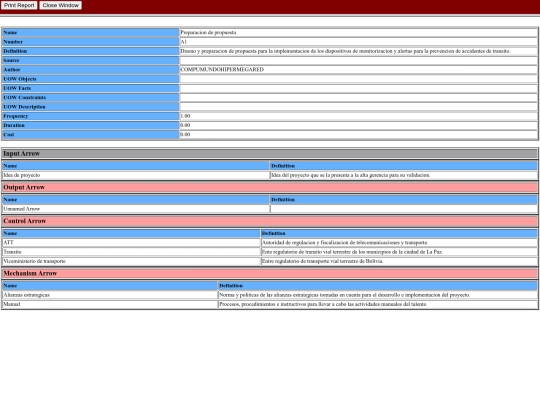Click the definition text starting 'Diseno y preparacion'
Screen dimensions: 540x405
(345, 51)
